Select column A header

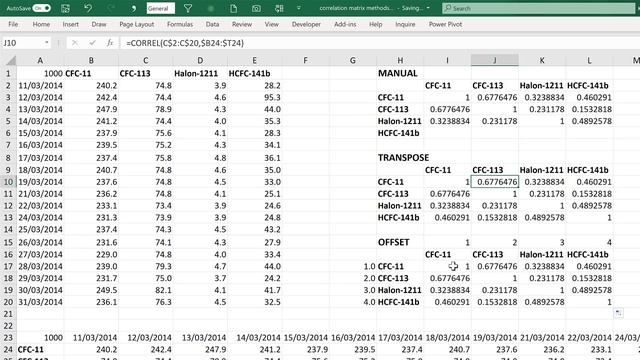click(40, 60)
